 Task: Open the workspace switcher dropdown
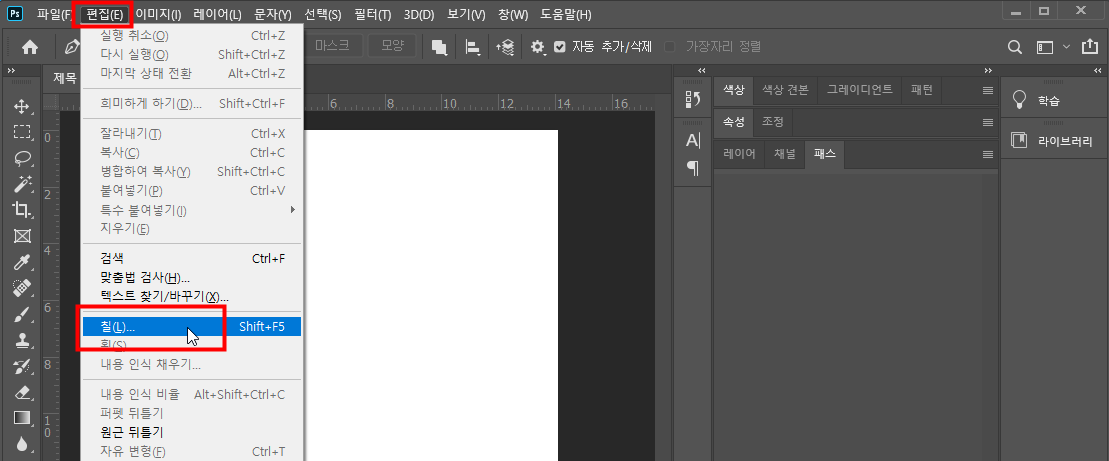point(1051,47)
